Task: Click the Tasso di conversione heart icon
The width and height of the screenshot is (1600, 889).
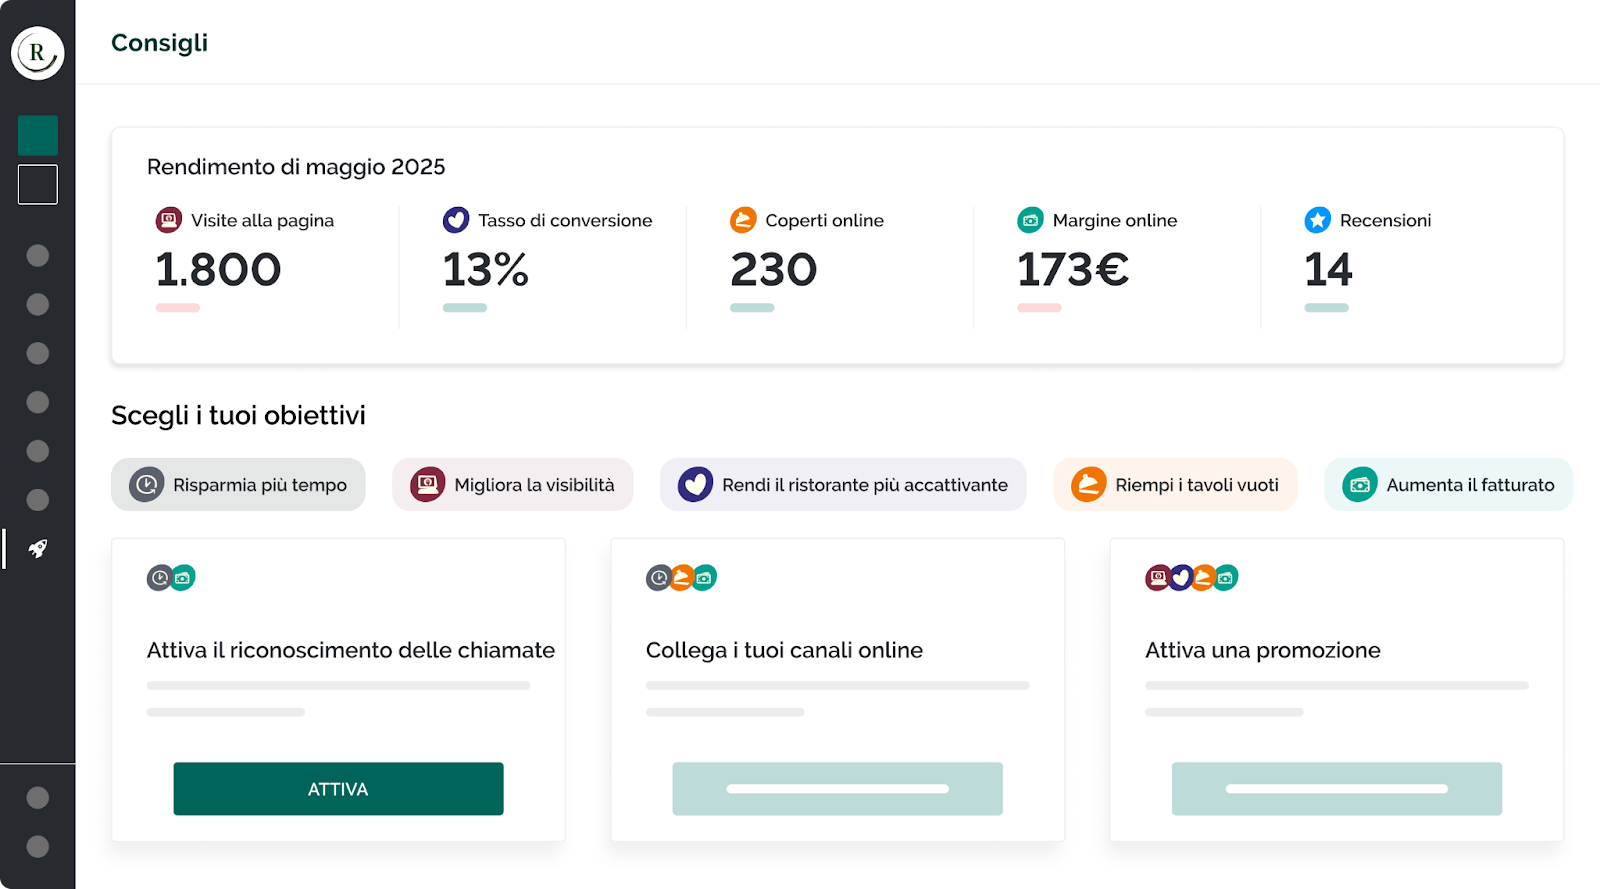Action: click(x=456, y=220)
